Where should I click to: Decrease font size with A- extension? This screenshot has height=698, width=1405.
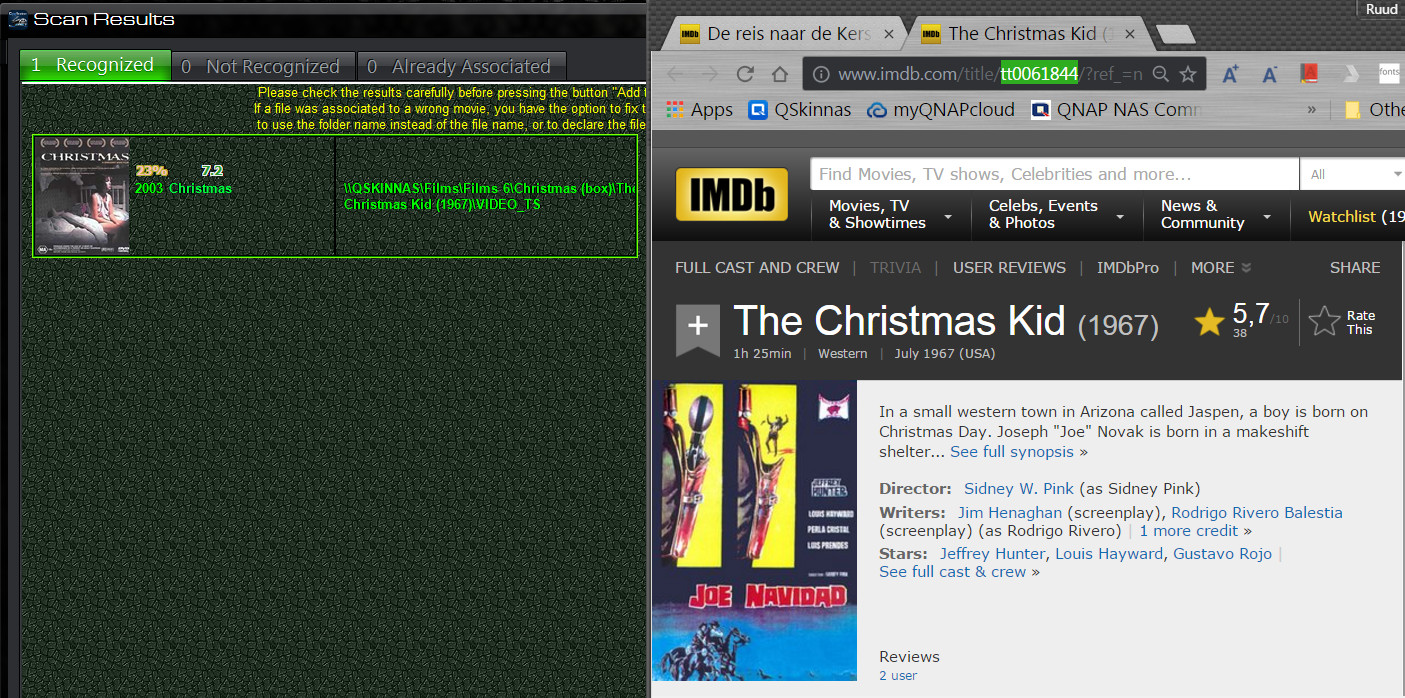(x=1269, y=74)
